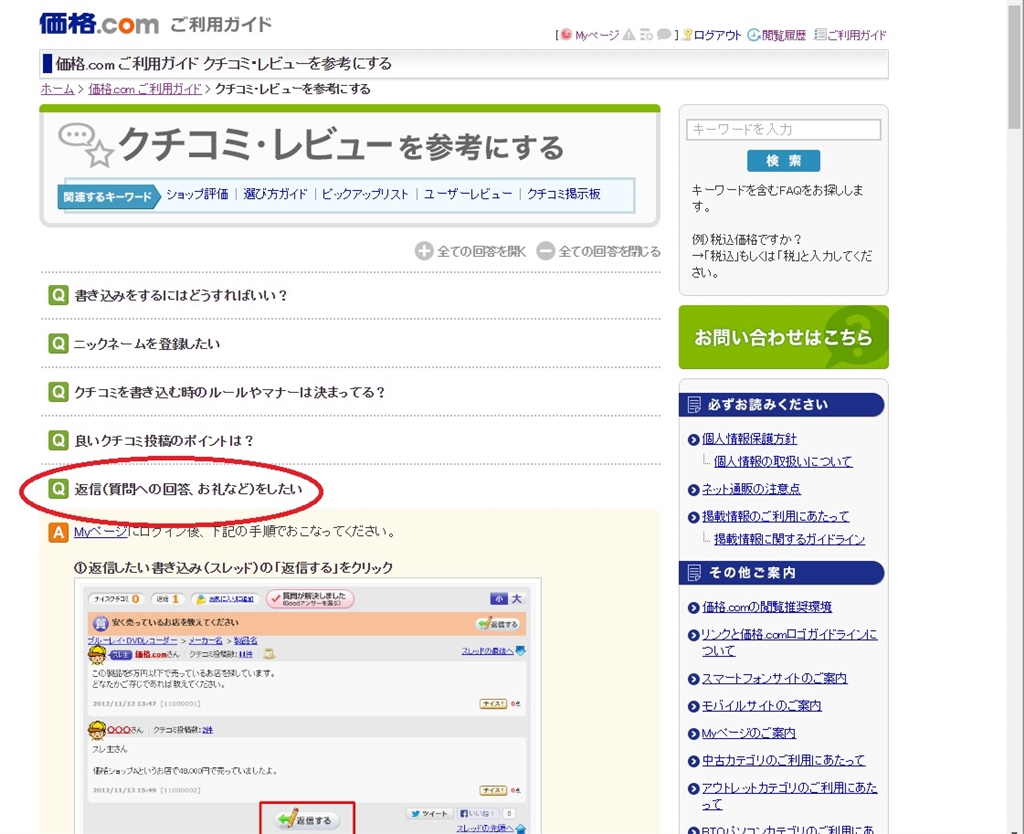The image size is (1024, 834).
Task: Select the クチコミ掲示板 keyword
Action: [x=564, y=194]
